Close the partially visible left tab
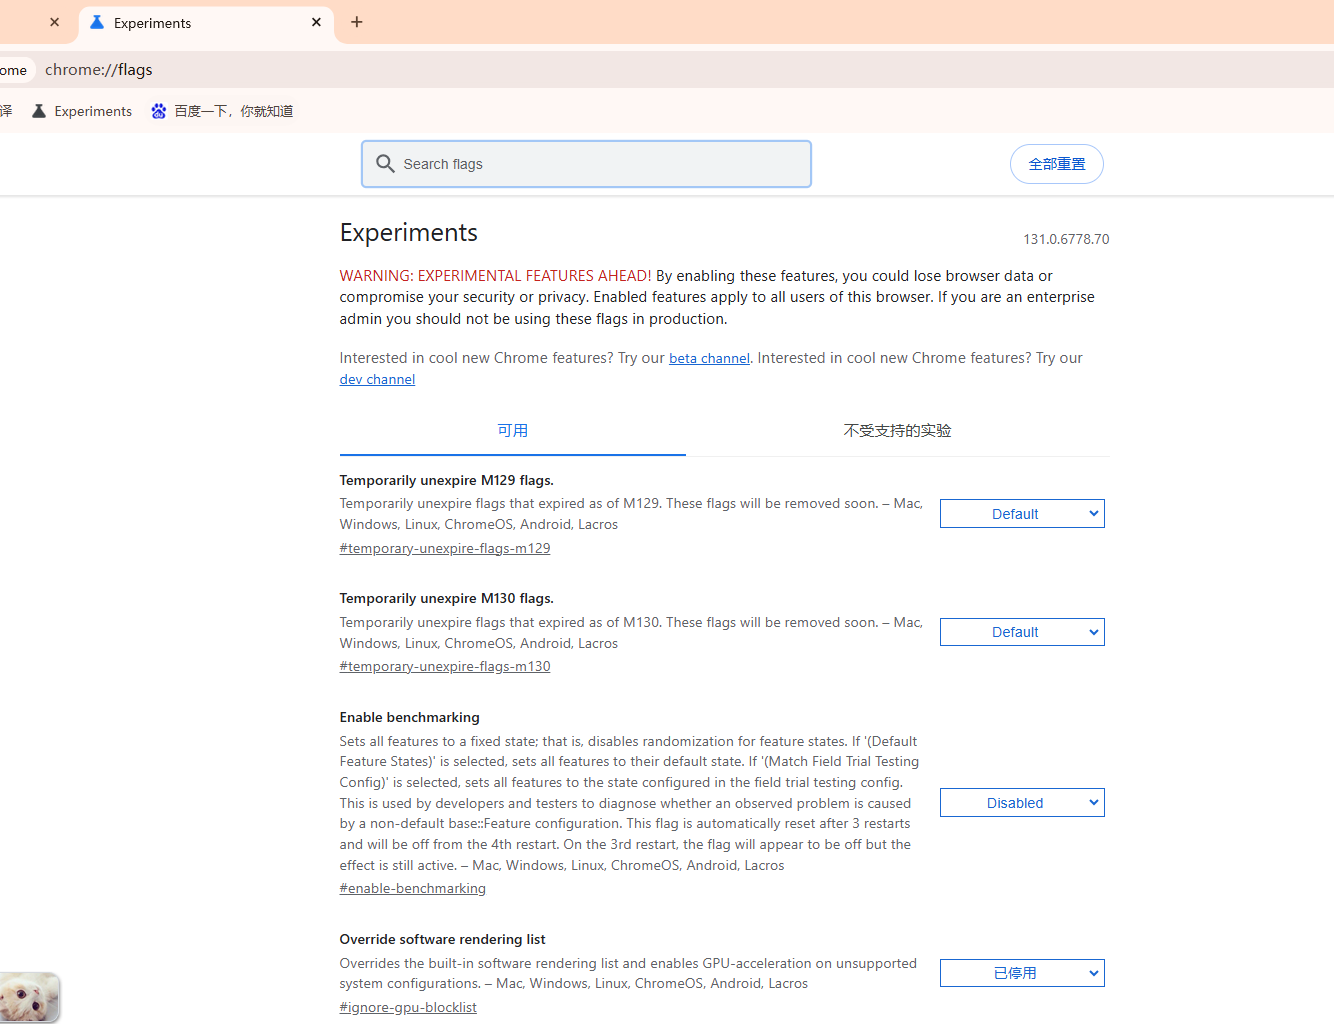The image size is (1334, 1024). tap(54, 22)
